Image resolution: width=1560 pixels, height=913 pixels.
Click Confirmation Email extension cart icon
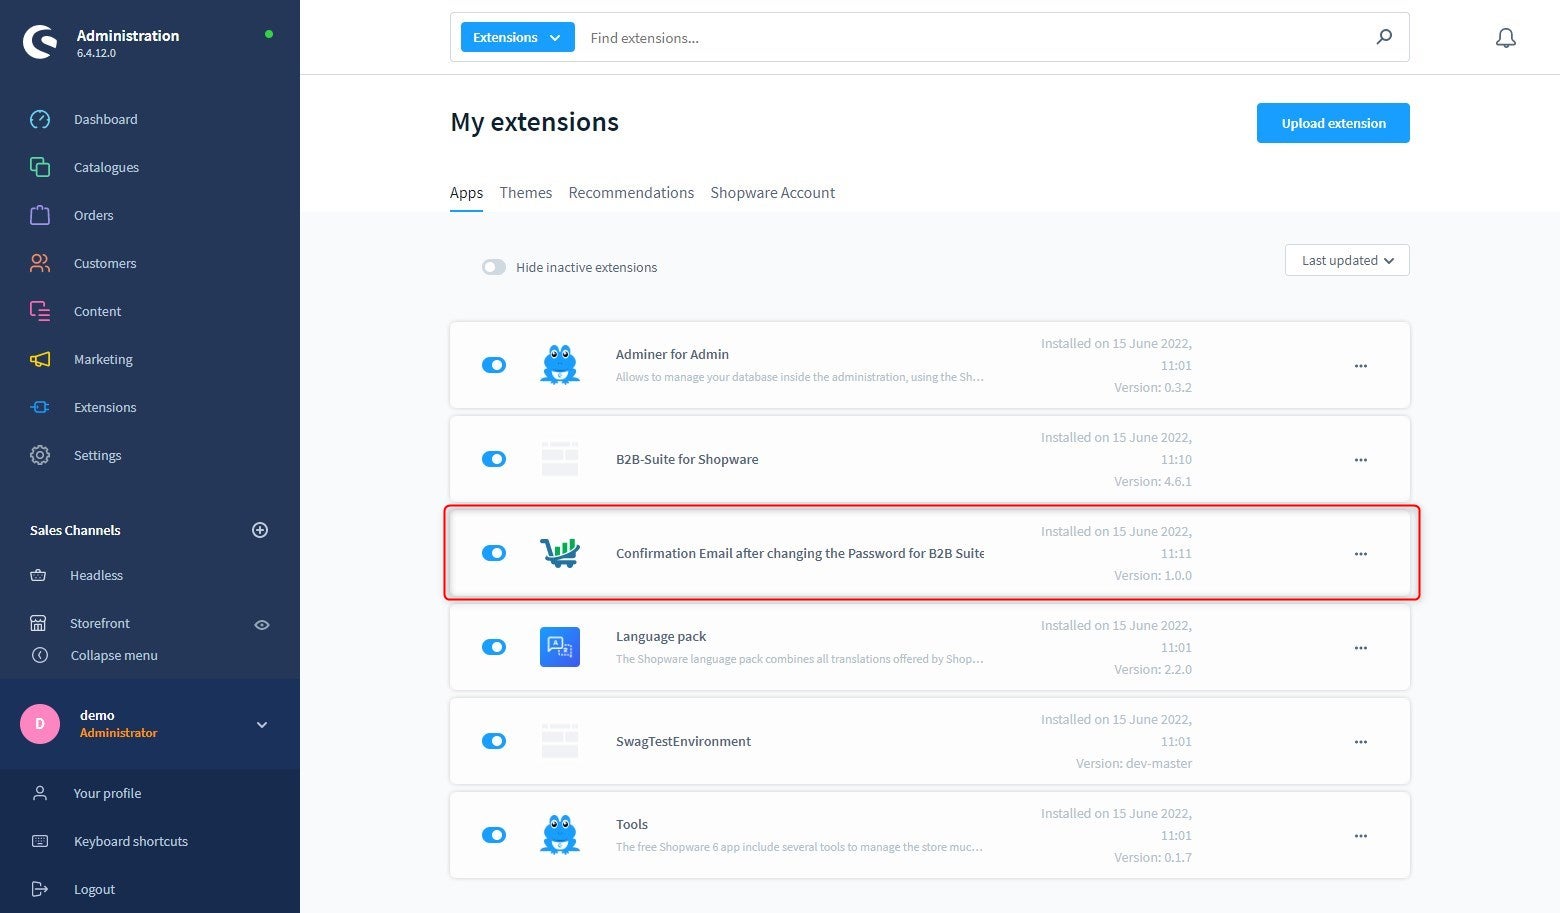tap(560, 553)
